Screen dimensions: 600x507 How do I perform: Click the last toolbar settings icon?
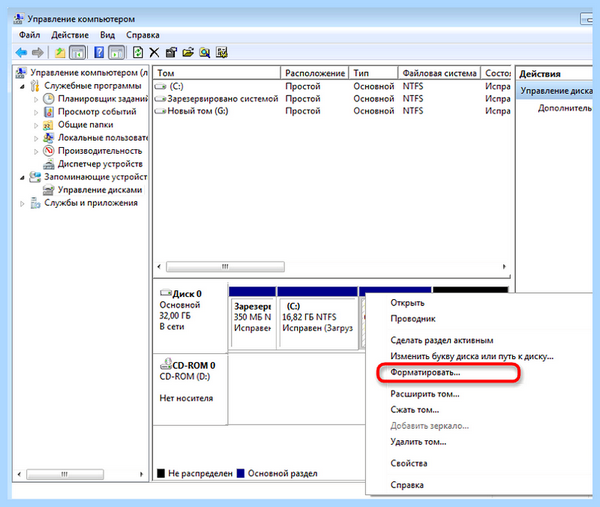pyautogui.click(x=222, y=52)
